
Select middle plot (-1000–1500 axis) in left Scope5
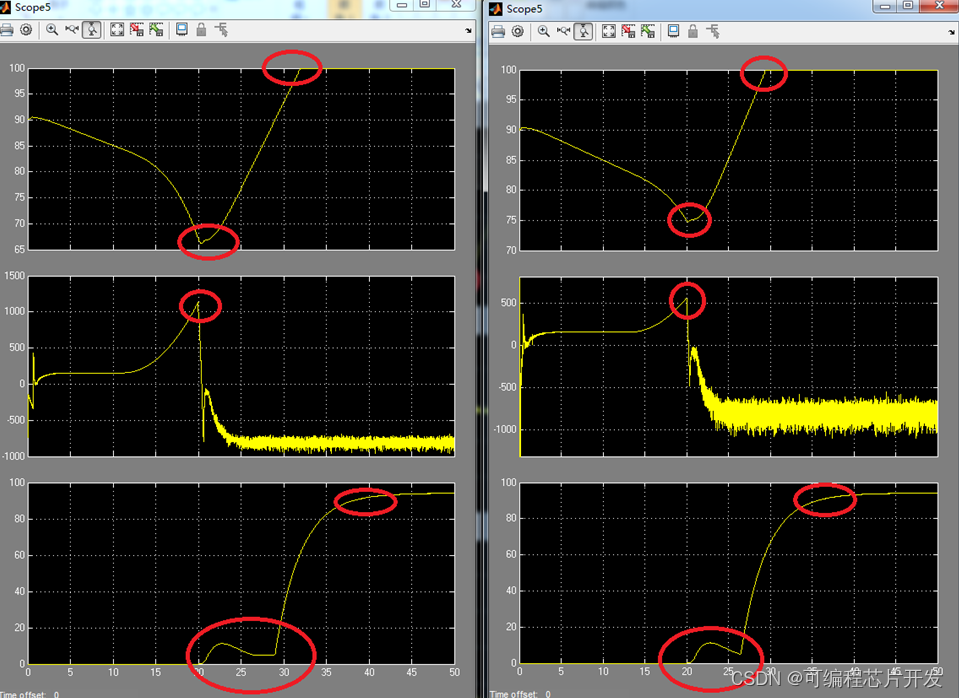(x=242, y=366)
